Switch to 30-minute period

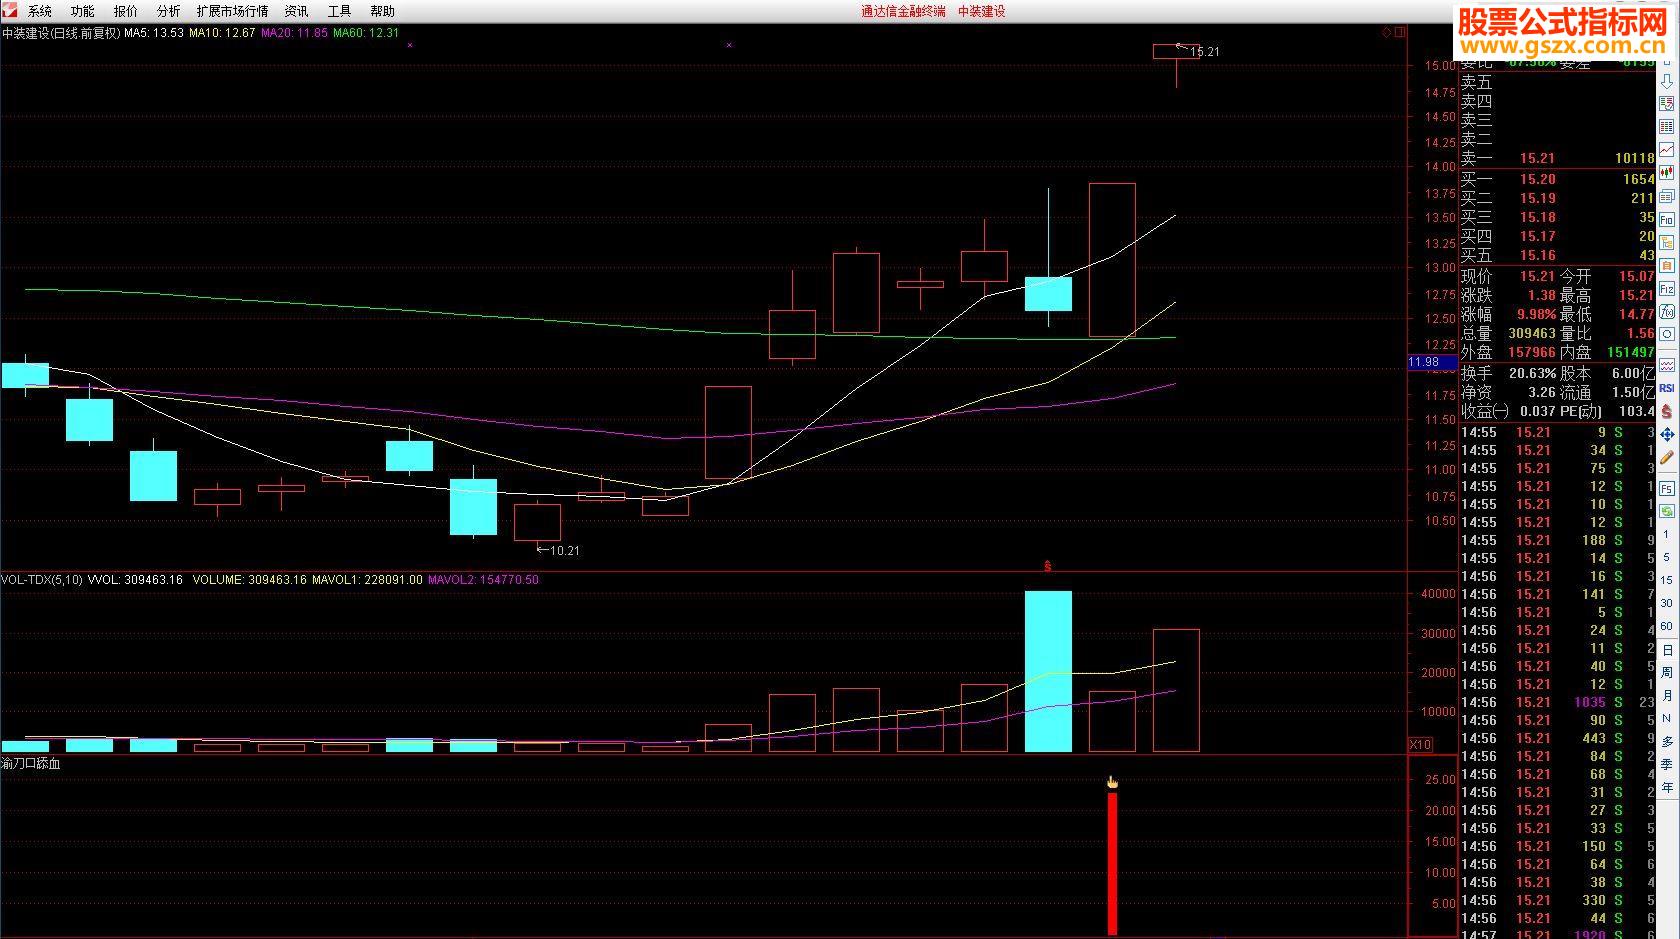pyautogui.click(x=1667, y=603)
